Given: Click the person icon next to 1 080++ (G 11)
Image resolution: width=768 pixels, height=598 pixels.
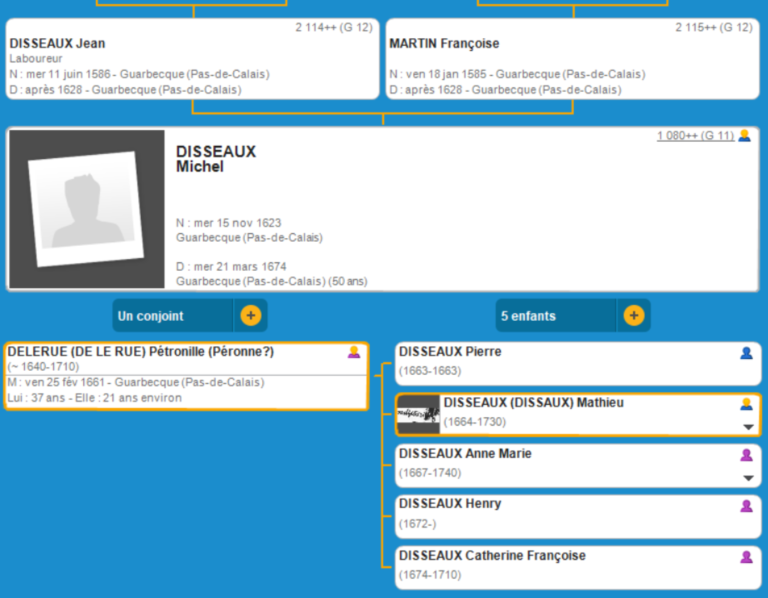Looking at the screenshot, I should coord(744,136).
